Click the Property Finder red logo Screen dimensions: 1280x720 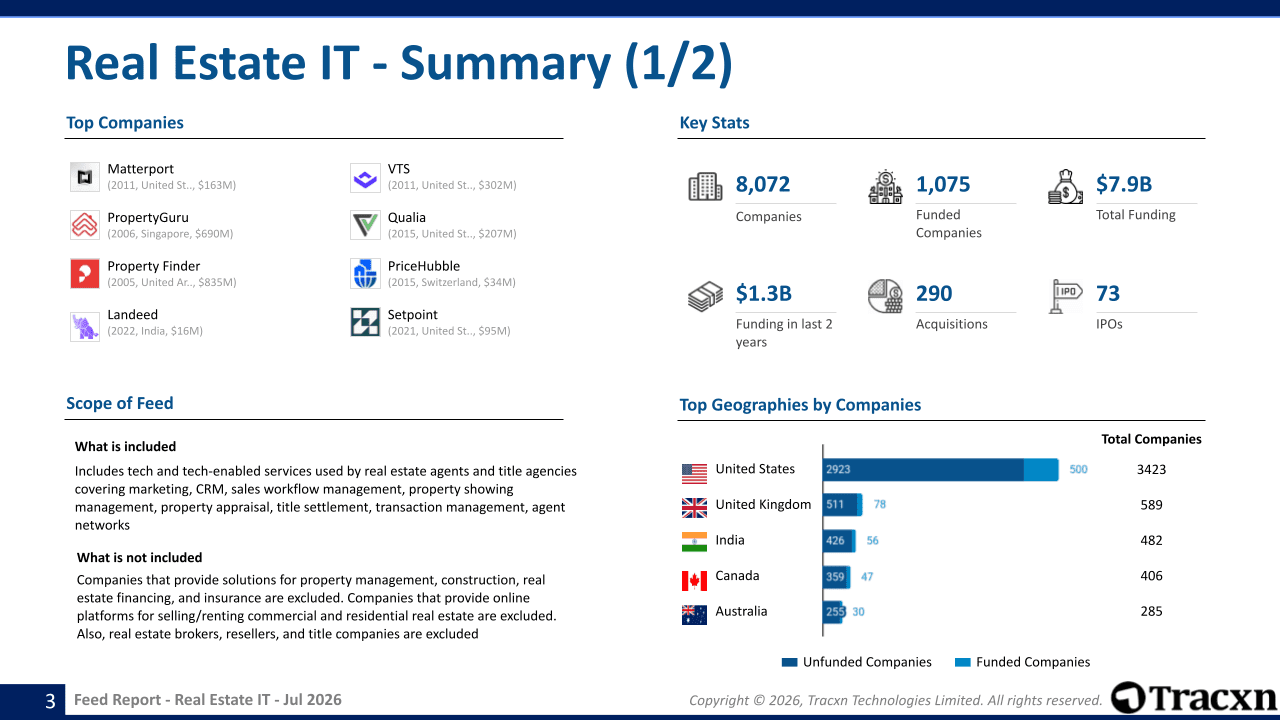click(85, 274)
